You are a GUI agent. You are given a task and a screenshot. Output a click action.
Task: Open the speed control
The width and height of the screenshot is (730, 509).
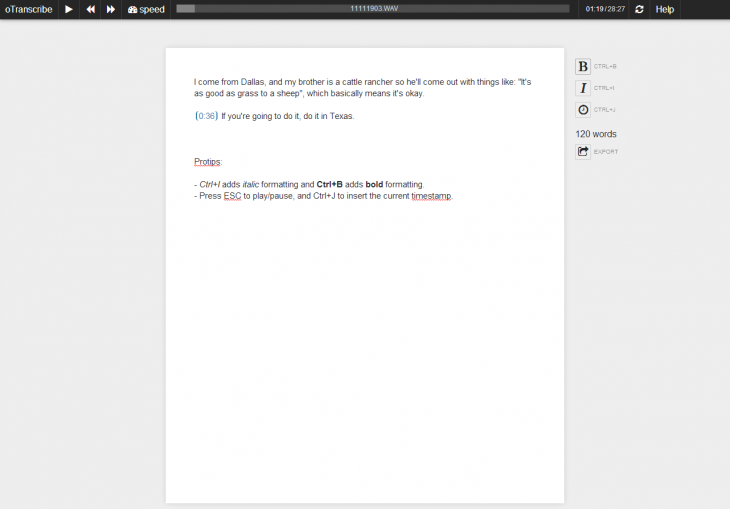(x=146, y=9)
